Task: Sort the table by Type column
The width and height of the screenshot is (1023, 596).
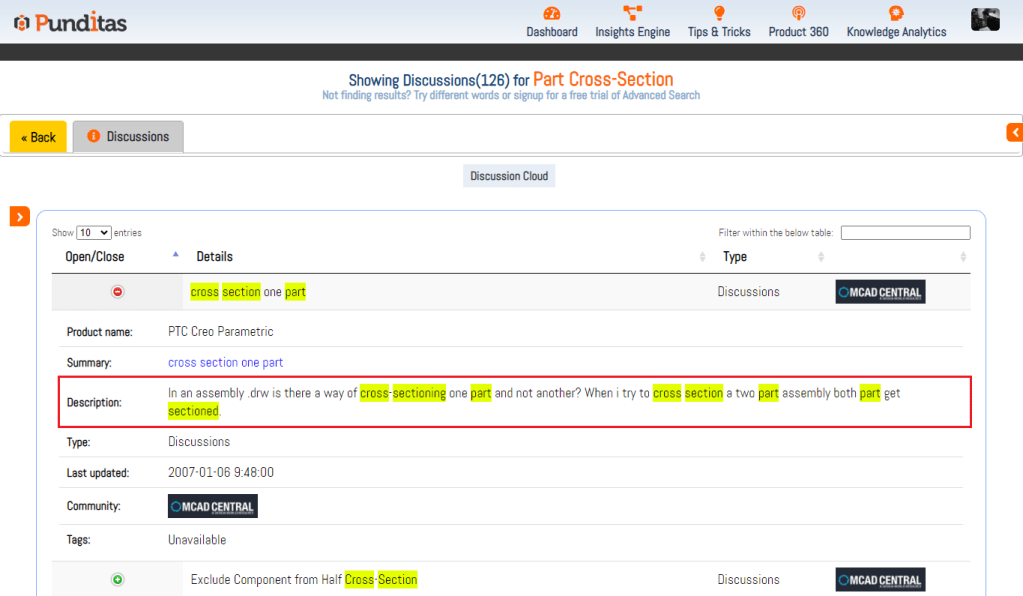Action: pos(735,257)
